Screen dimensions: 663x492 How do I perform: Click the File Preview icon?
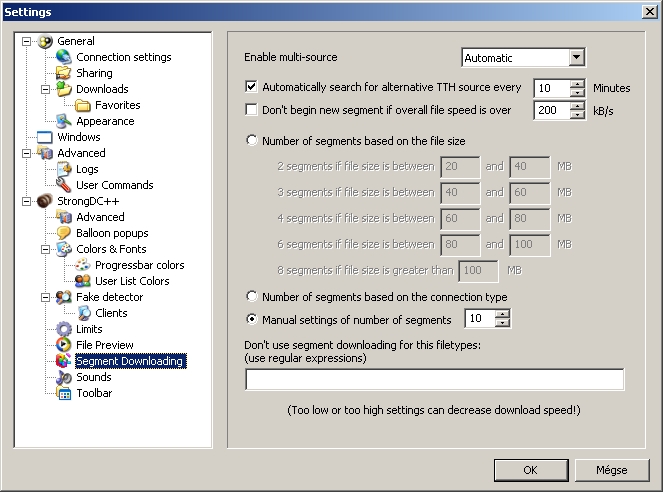(64, 345)
